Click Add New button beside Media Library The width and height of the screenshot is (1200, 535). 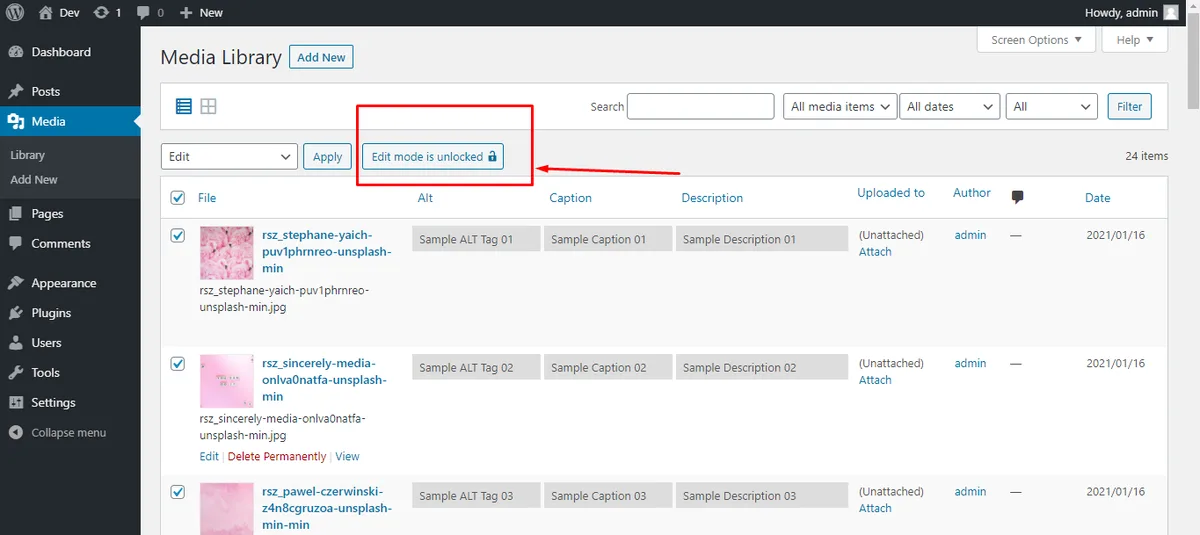coord(321,57)
